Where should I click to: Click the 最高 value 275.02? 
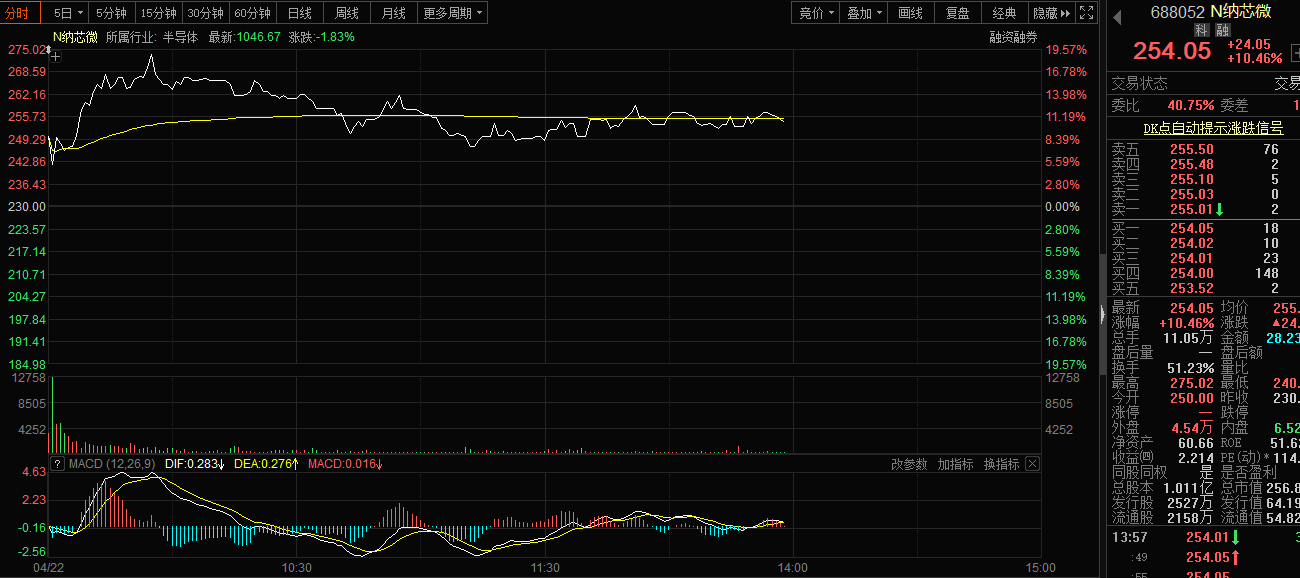click(x=1192, y=383)
